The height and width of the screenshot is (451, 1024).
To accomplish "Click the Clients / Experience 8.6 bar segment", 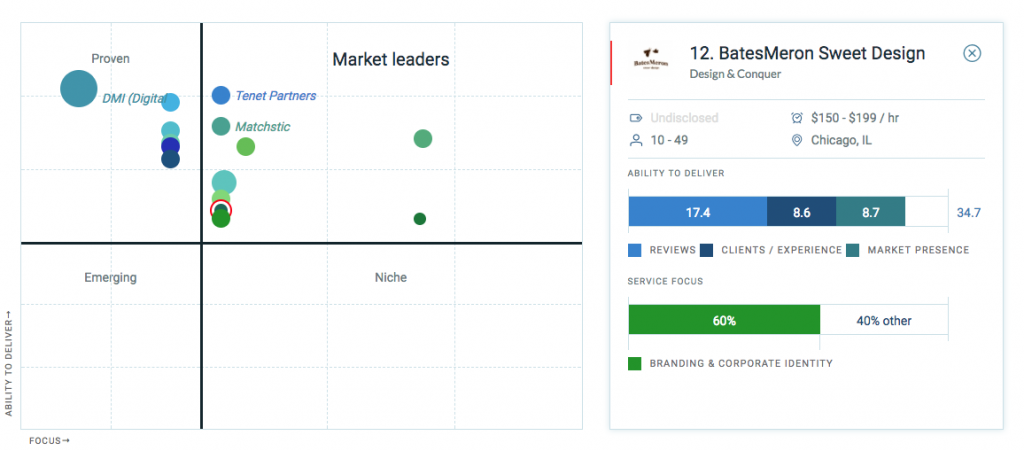I will (x=801, y=213).
